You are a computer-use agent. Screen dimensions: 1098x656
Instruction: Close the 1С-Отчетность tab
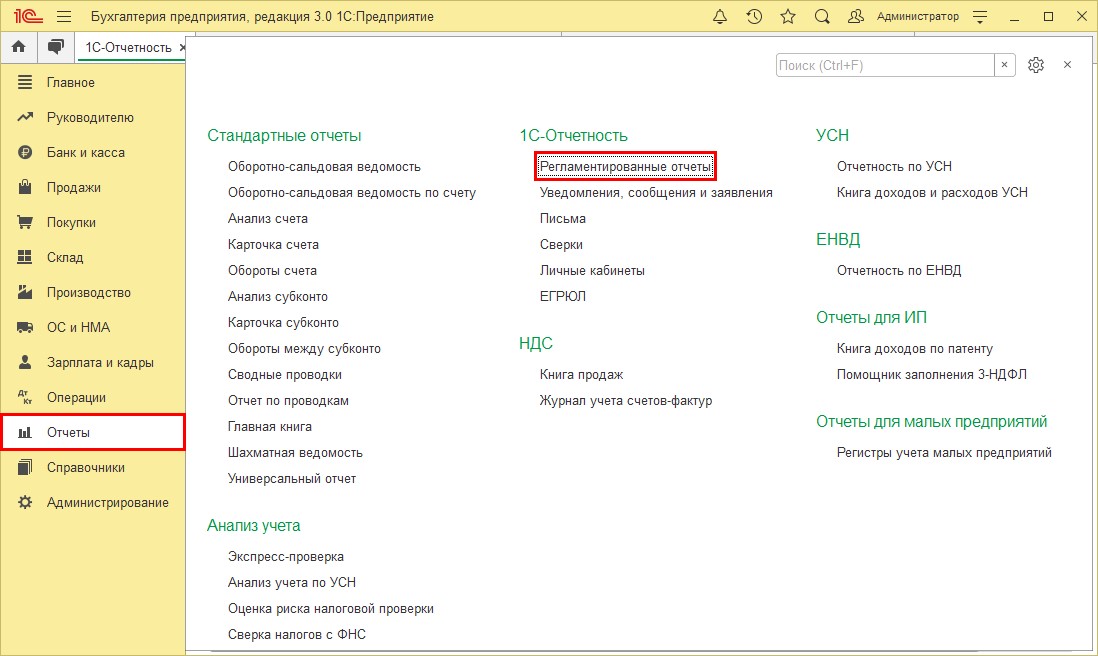[x=182, y=48]
